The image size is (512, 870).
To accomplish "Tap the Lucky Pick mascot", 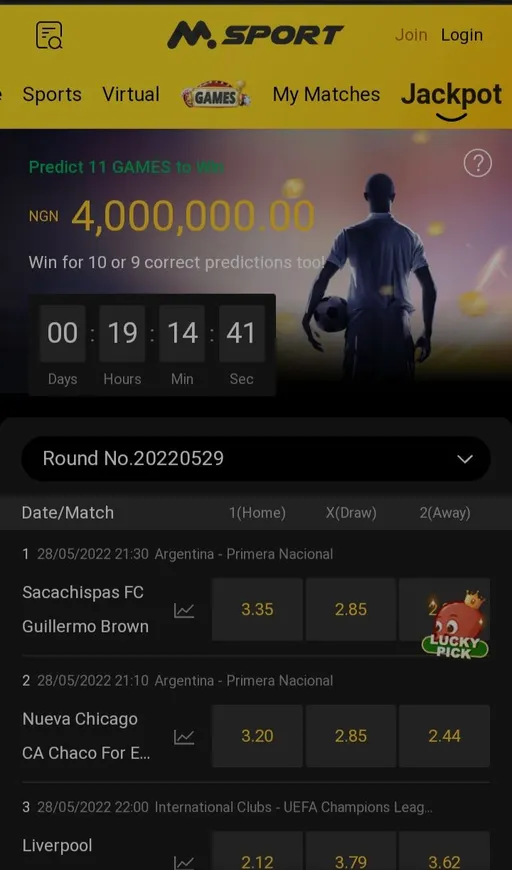I will [x=456, y=625].
